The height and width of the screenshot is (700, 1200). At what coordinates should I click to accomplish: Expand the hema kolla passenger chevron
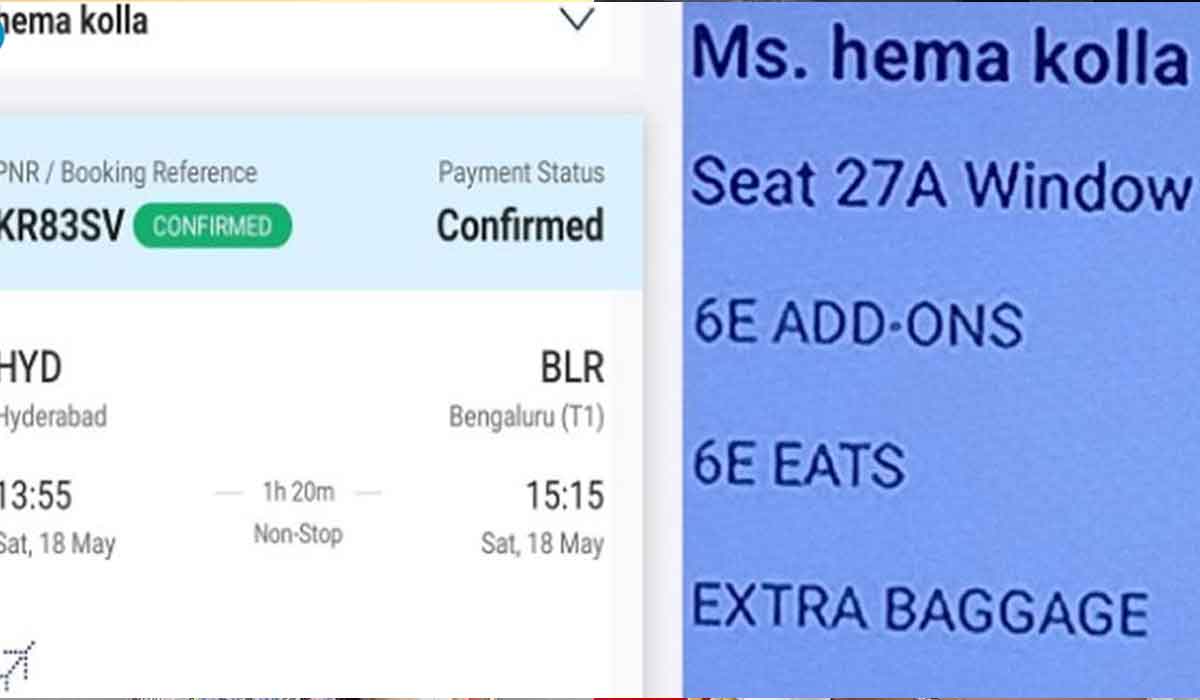[577, 20]
